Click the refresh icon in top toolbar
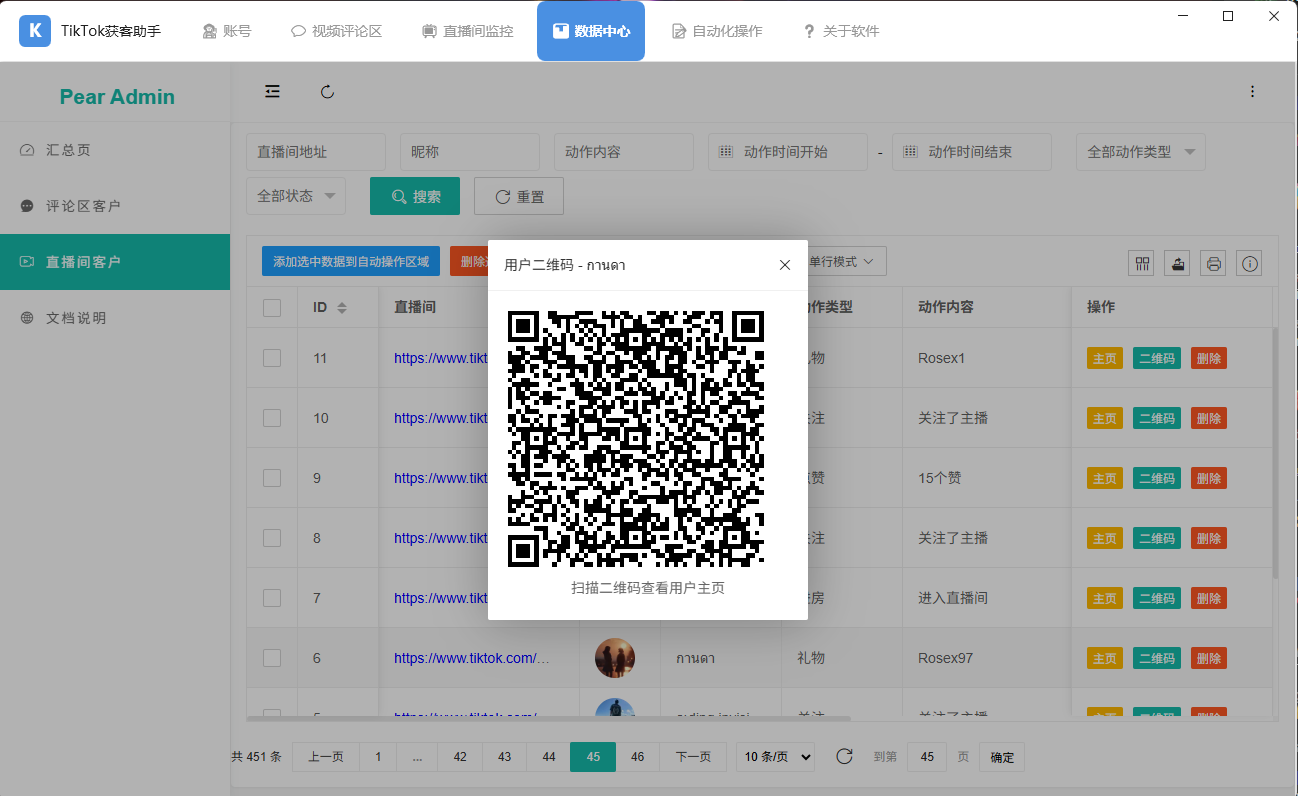1298x796 pixels. [x=327, y=92]
